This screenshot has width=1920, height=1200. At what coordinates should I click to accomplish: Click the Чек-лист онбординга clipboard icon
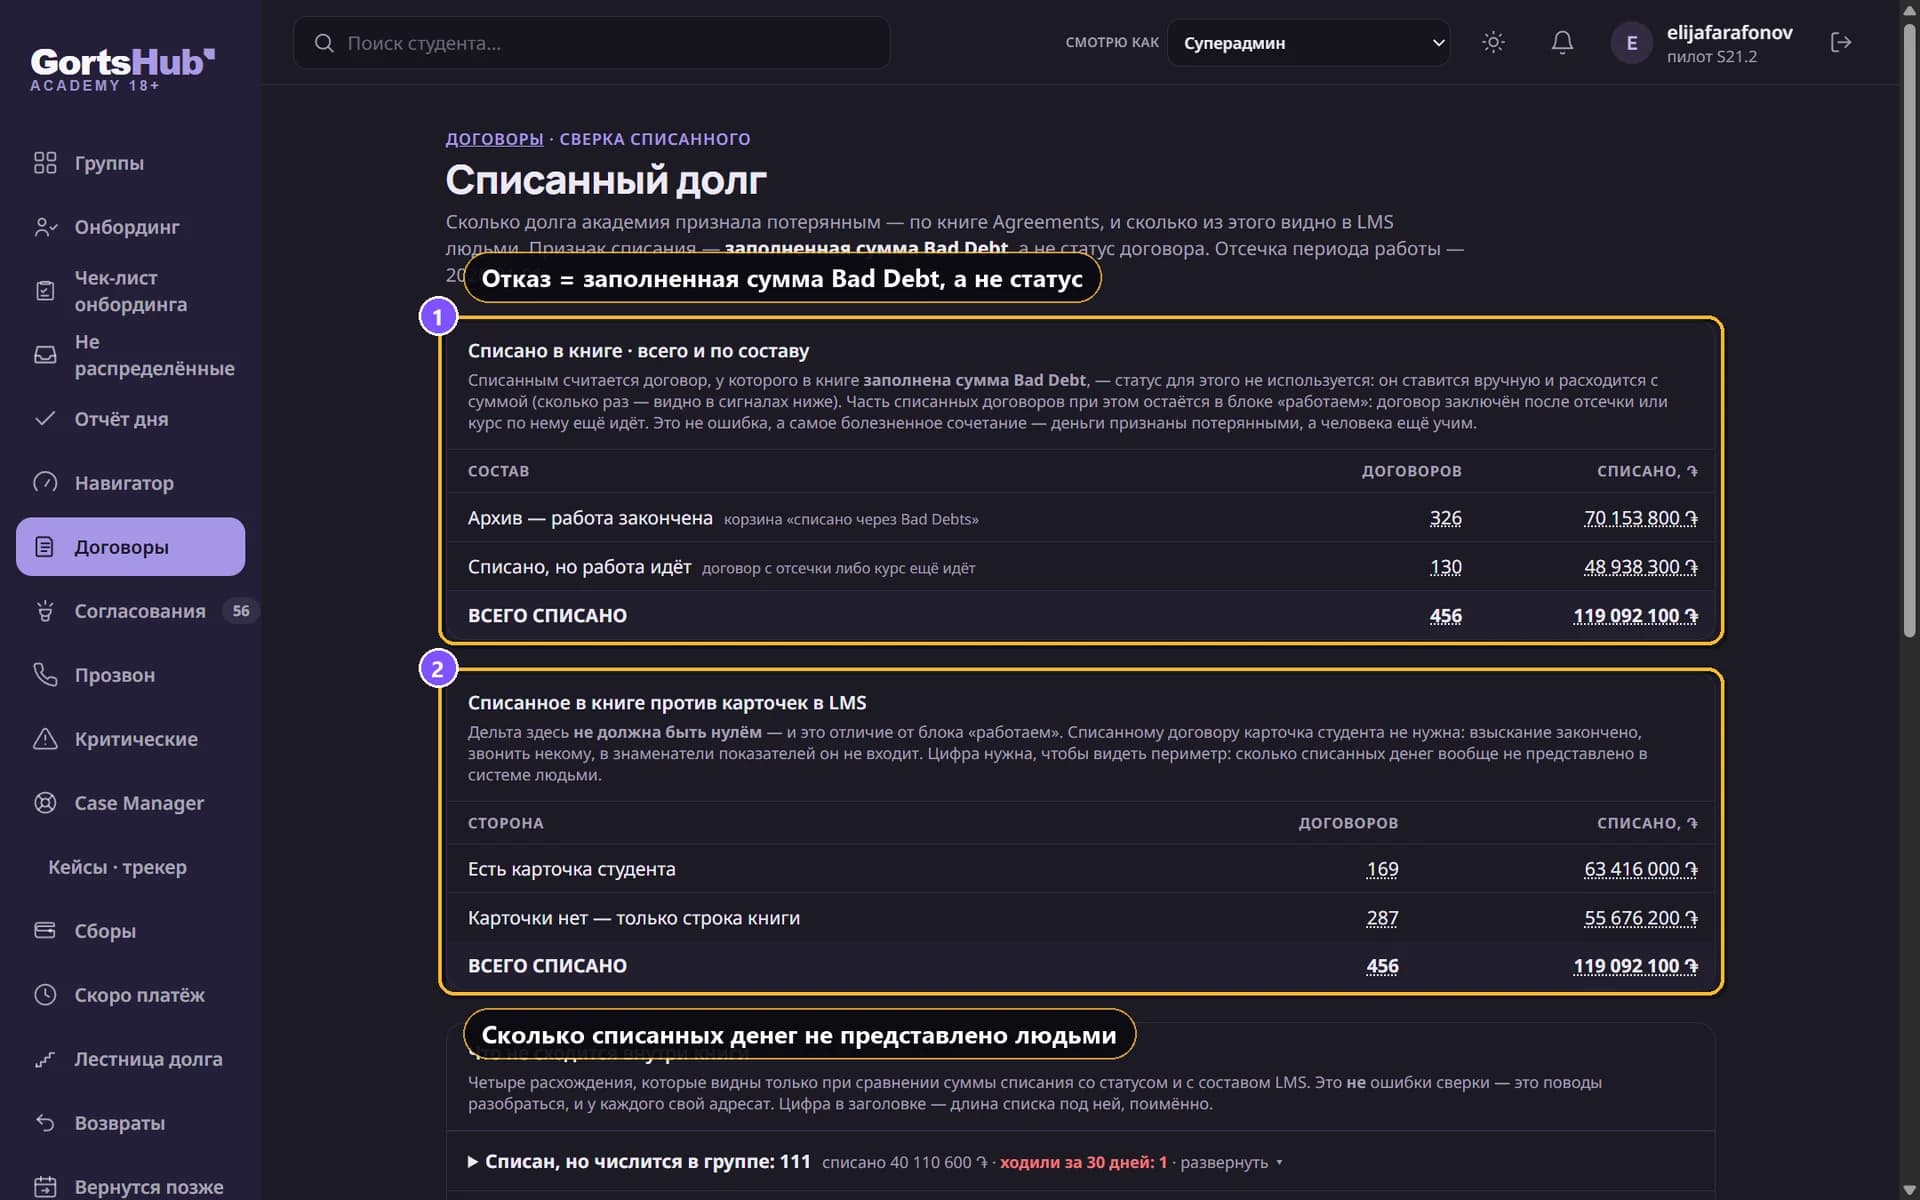(45, 291)
